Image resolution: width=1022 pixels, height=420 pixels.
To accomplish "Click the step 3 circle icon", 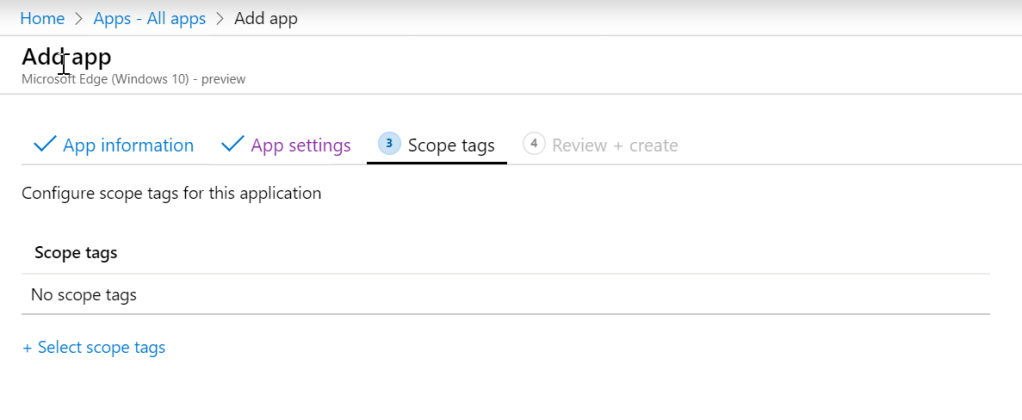I will (388, 144).
